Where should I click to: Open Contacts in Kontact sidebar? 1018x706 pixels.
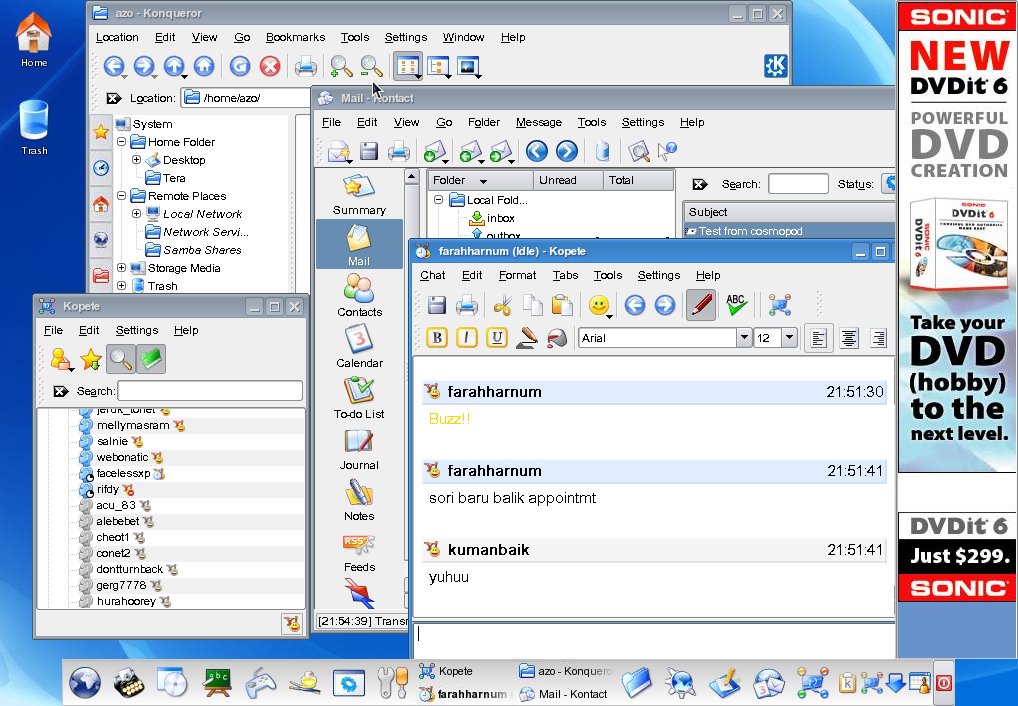359,296
